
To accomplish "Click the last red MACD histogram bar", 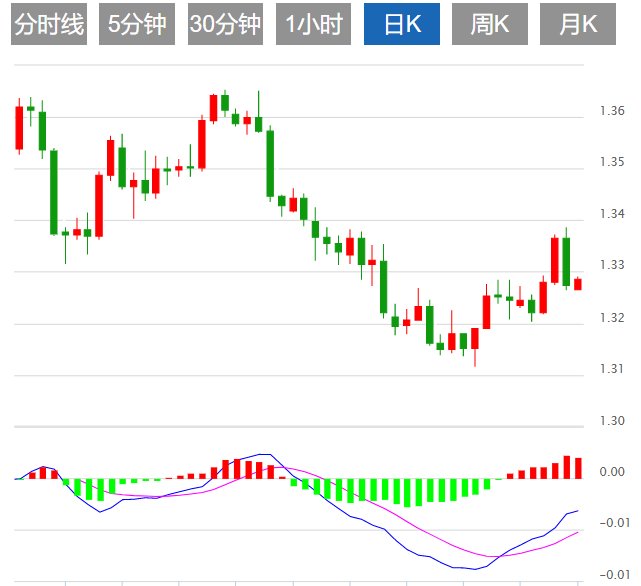I will click(x=577, y=468).
